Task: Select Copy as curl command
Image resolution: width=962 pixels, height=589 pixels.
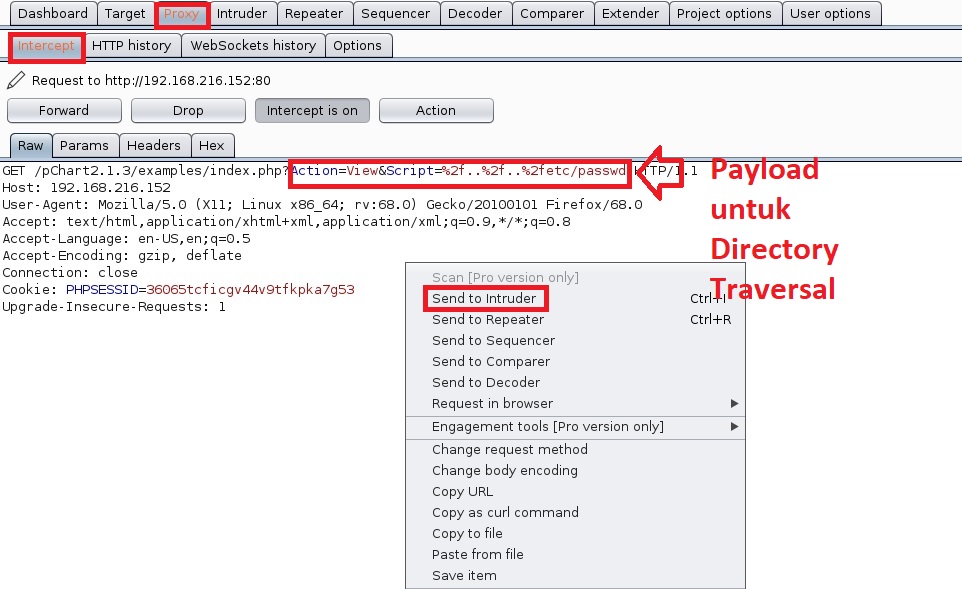Action: pyautogui.click(x=505, y=512)
